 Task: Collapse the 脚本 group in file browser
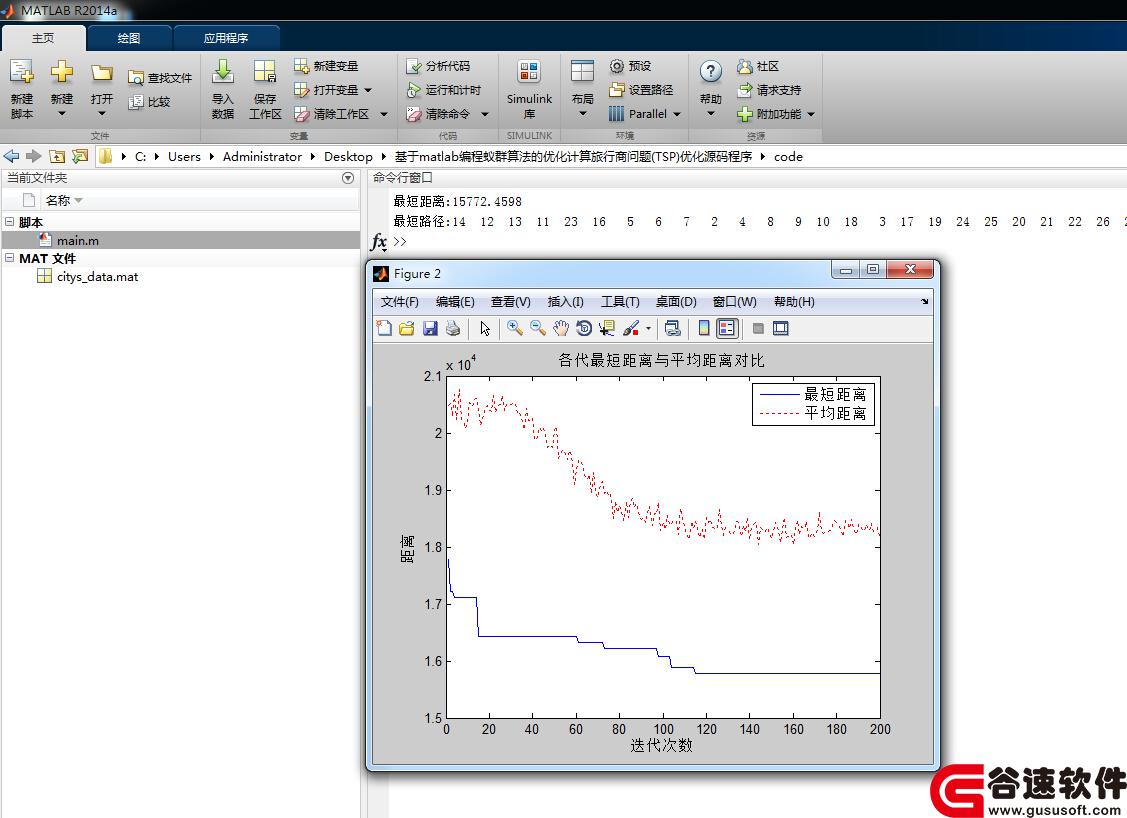coord(10,221)
